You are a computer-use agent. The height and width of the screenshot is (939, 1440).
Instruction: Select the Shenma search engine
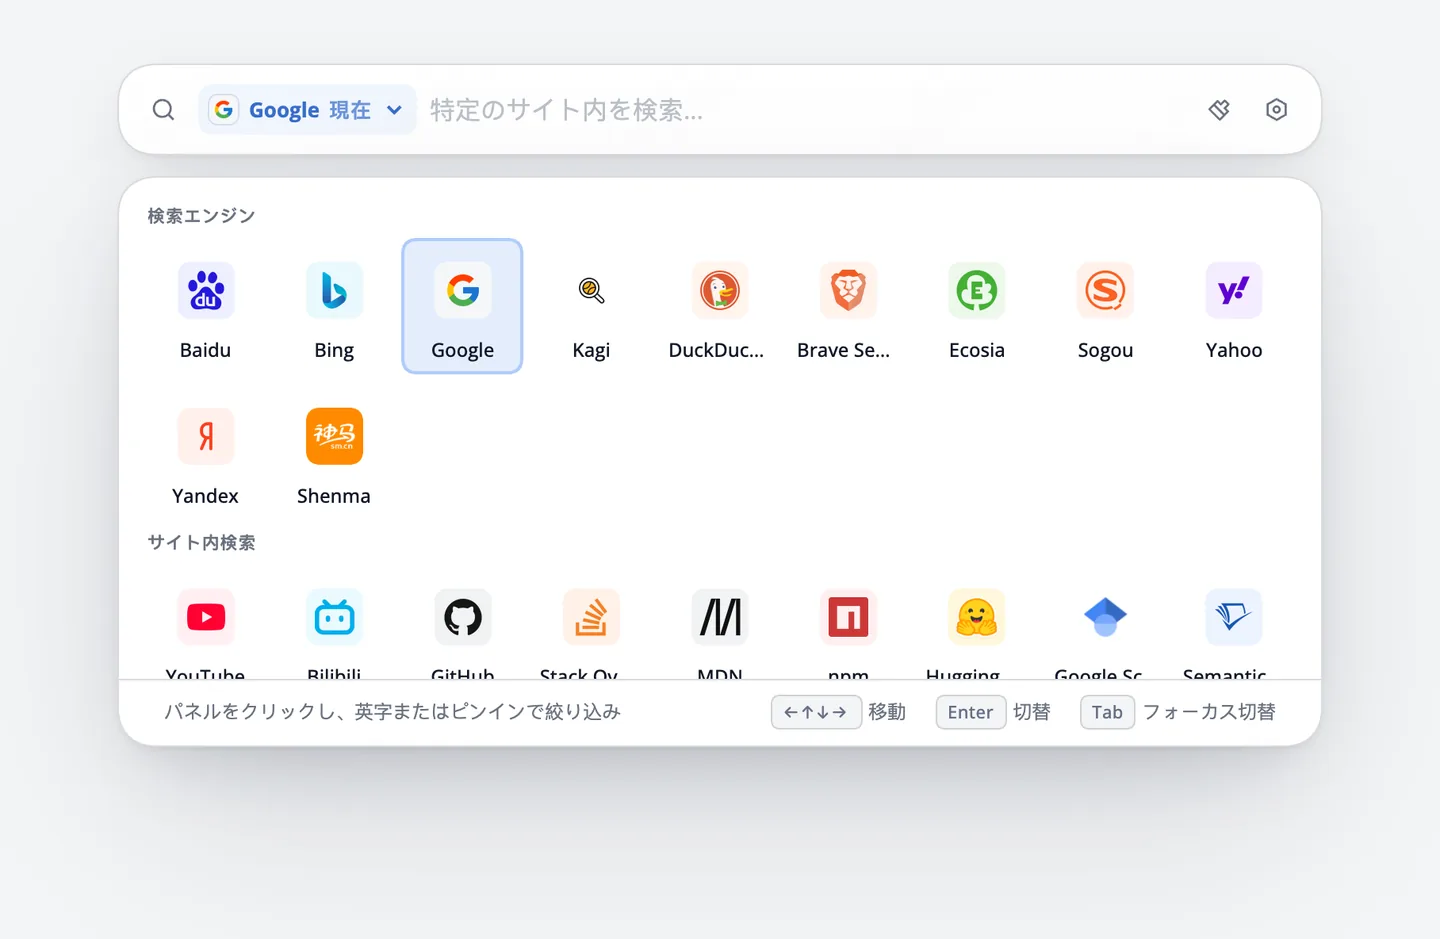click(334, 452)
